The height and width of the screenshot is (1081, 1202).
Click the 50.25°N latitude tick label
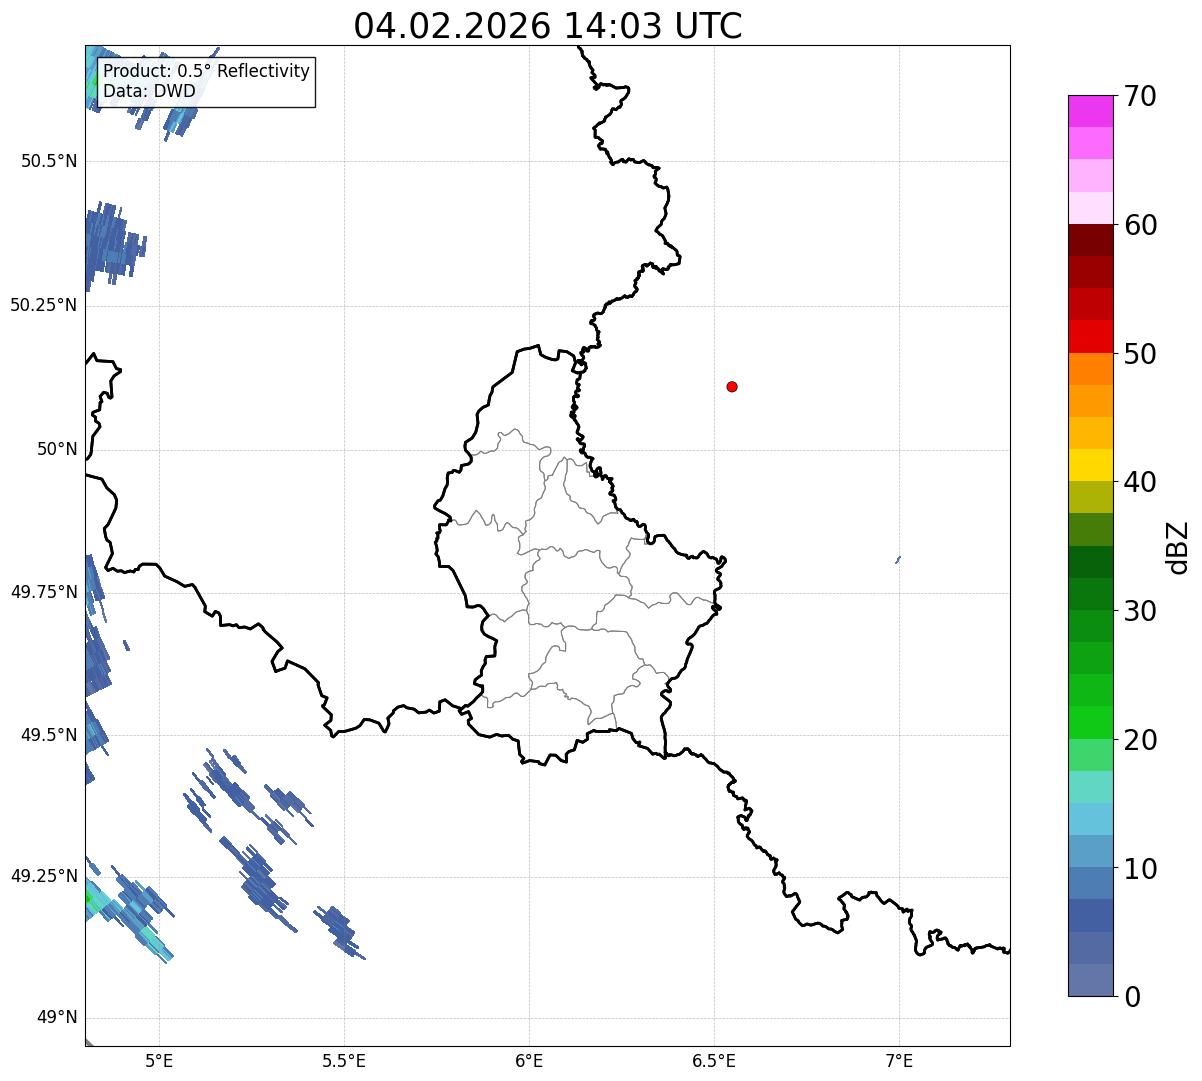44,305
